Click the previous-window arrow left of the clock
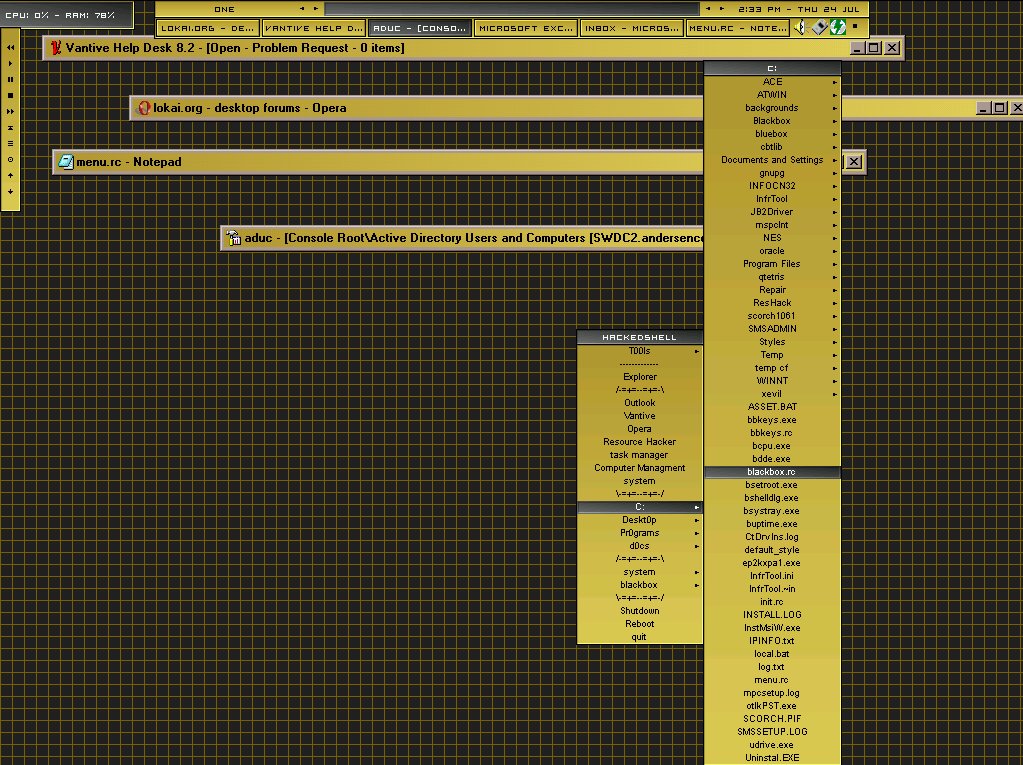 [x=708, y=9]
